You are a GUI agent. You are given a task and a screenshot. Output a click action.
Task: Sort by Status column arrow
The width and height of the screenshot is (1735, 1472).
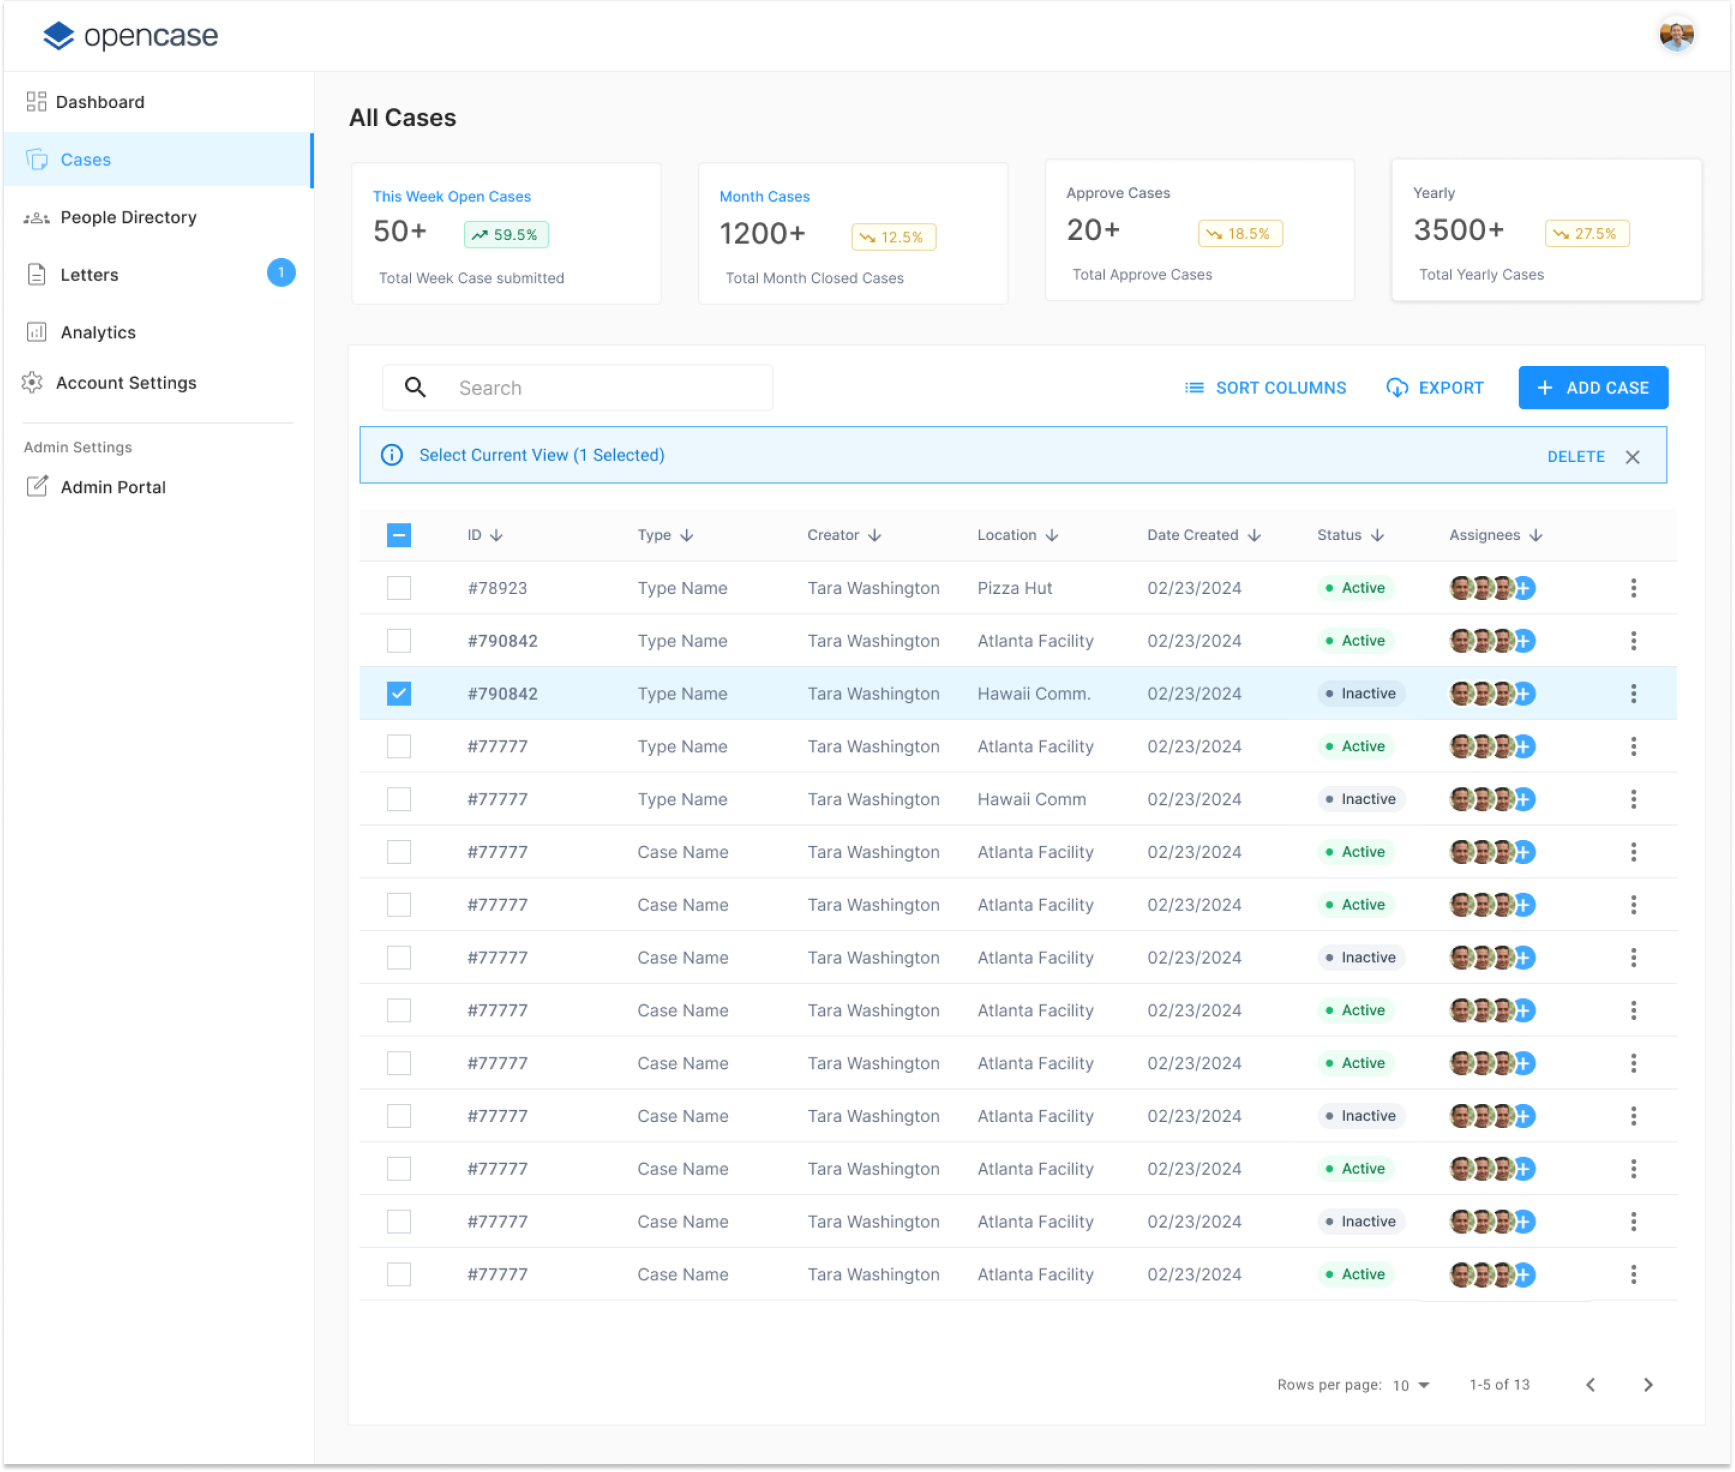click(1377, 535)
